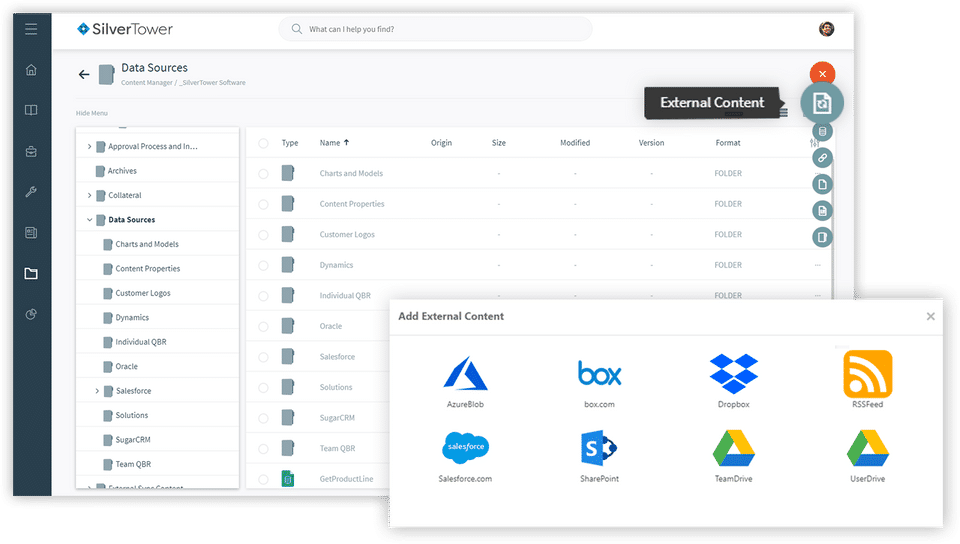The width and height of the screenshot is (960, 544).
Task: Select the Salesforce row checkbox
Action: click(263, 357)
